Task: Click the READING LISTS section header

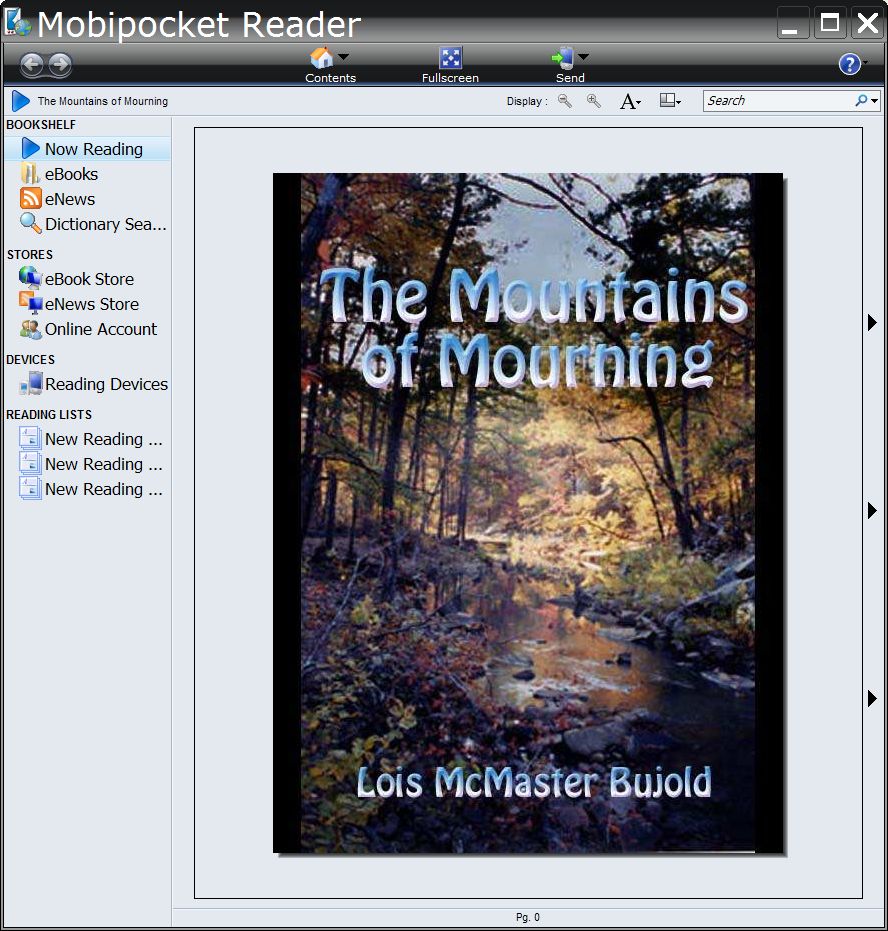Action: point(49,414)
